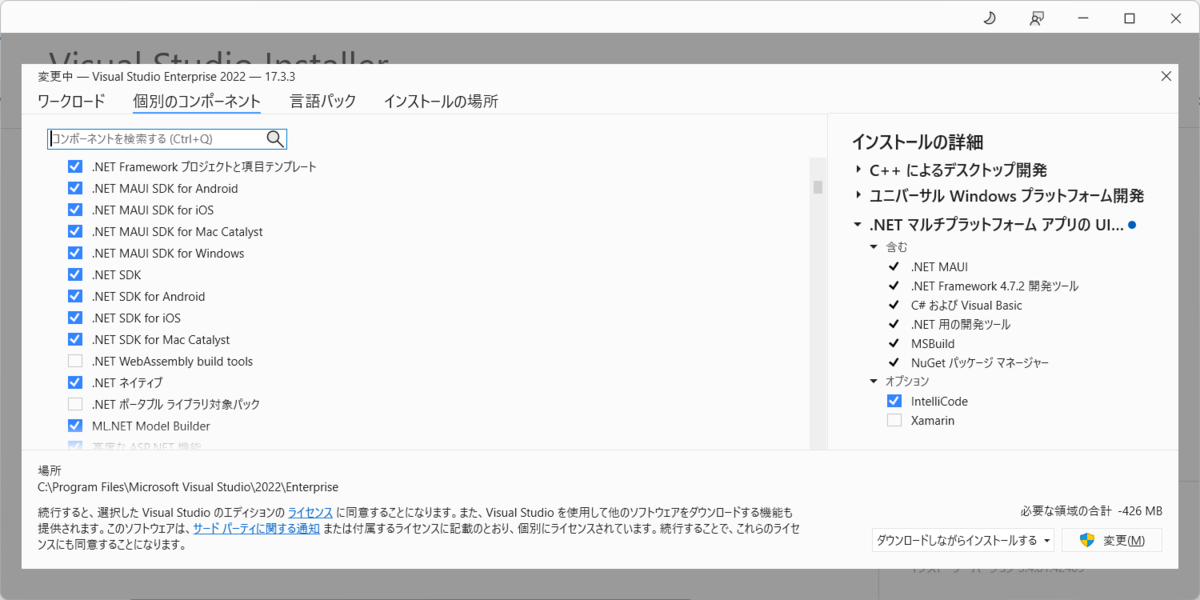Click the shield icon on the 変更 button
The image size is (1200, 600).
click(x=1087, y=540)
